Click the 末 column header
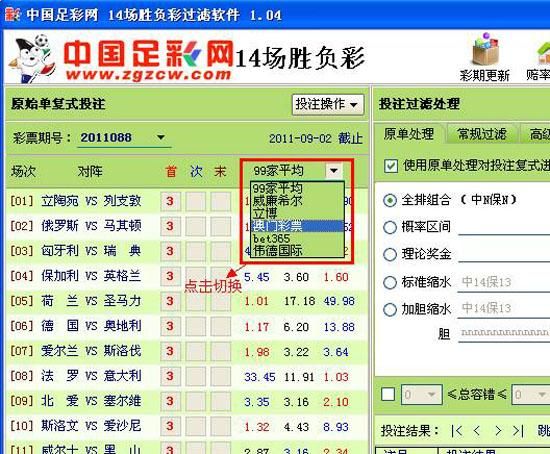550x454 pixels. (x=220, y=172)
